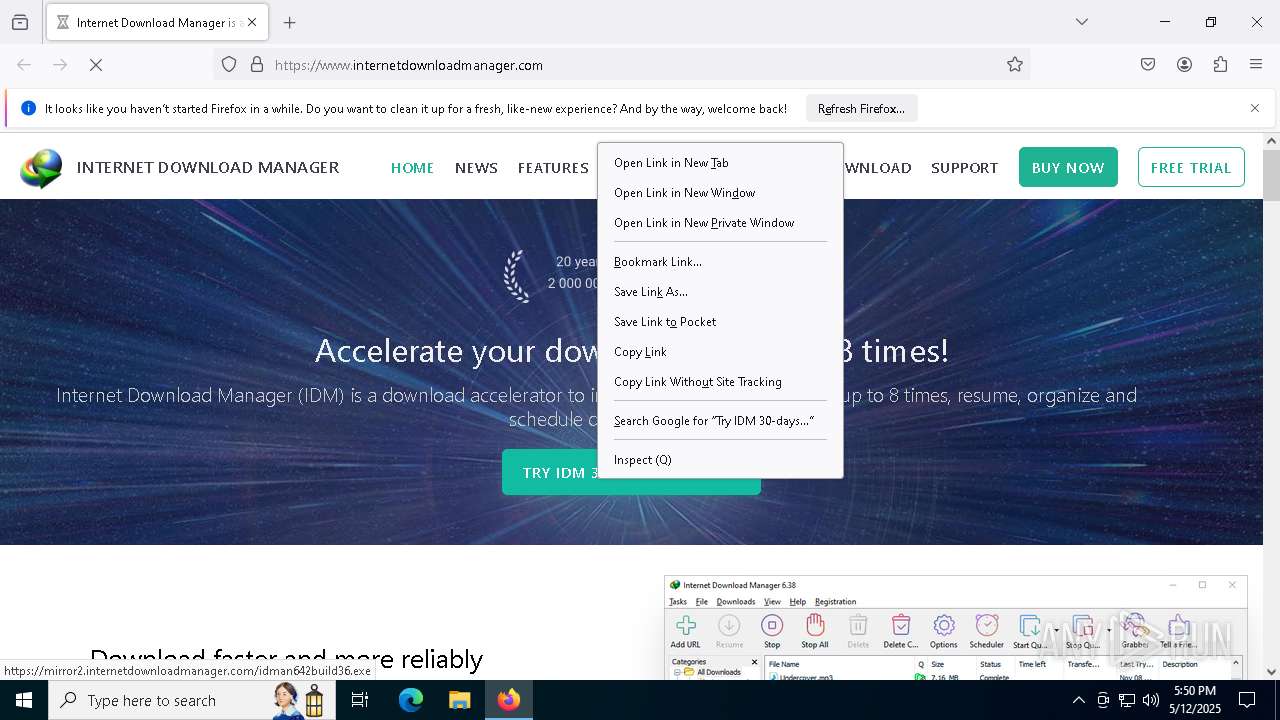Open Microsoft Edge from the taskbar
This screenshot has height=720, width=1280.
(411, 700)
